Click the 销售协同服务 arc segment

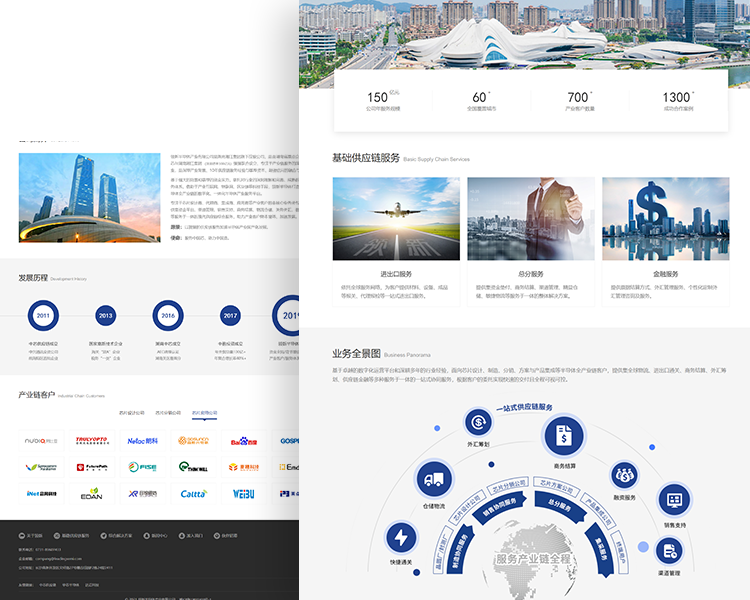(x=499, y=508)
